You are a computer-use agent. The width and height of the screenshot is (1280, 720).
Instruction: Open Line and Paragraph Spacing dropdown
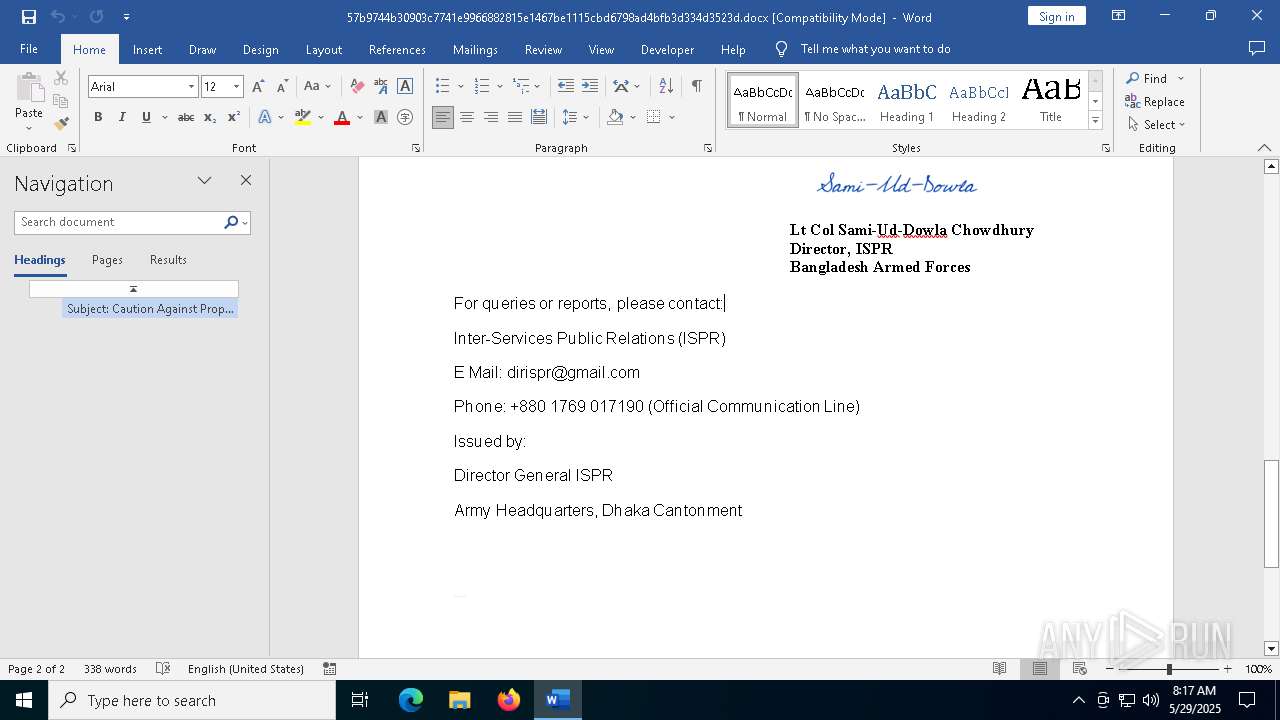[x=576, y=117]
